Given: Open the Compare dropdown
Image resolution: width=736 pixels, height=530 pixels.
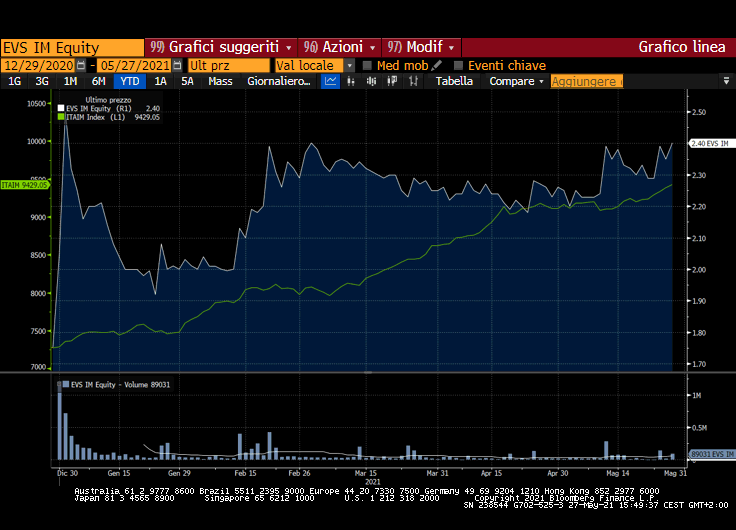Looking at the screenshot, I should click(x=516, y=81).
